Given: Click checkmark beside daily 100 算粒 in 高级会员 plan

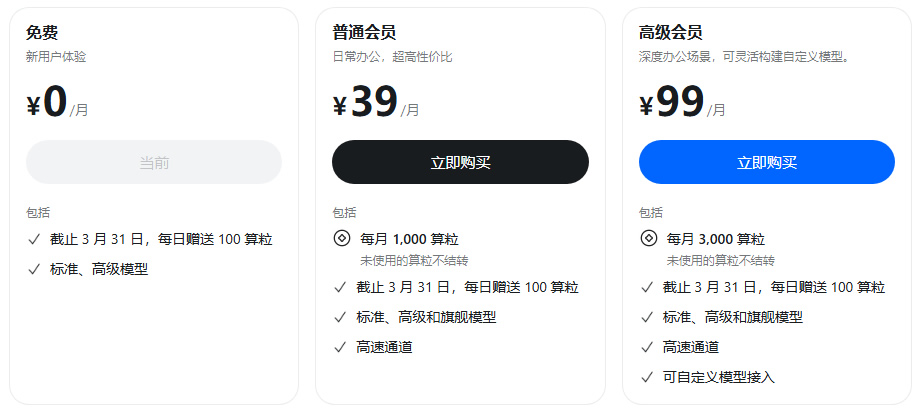Looking at the screenshot, I should point(648,287).
